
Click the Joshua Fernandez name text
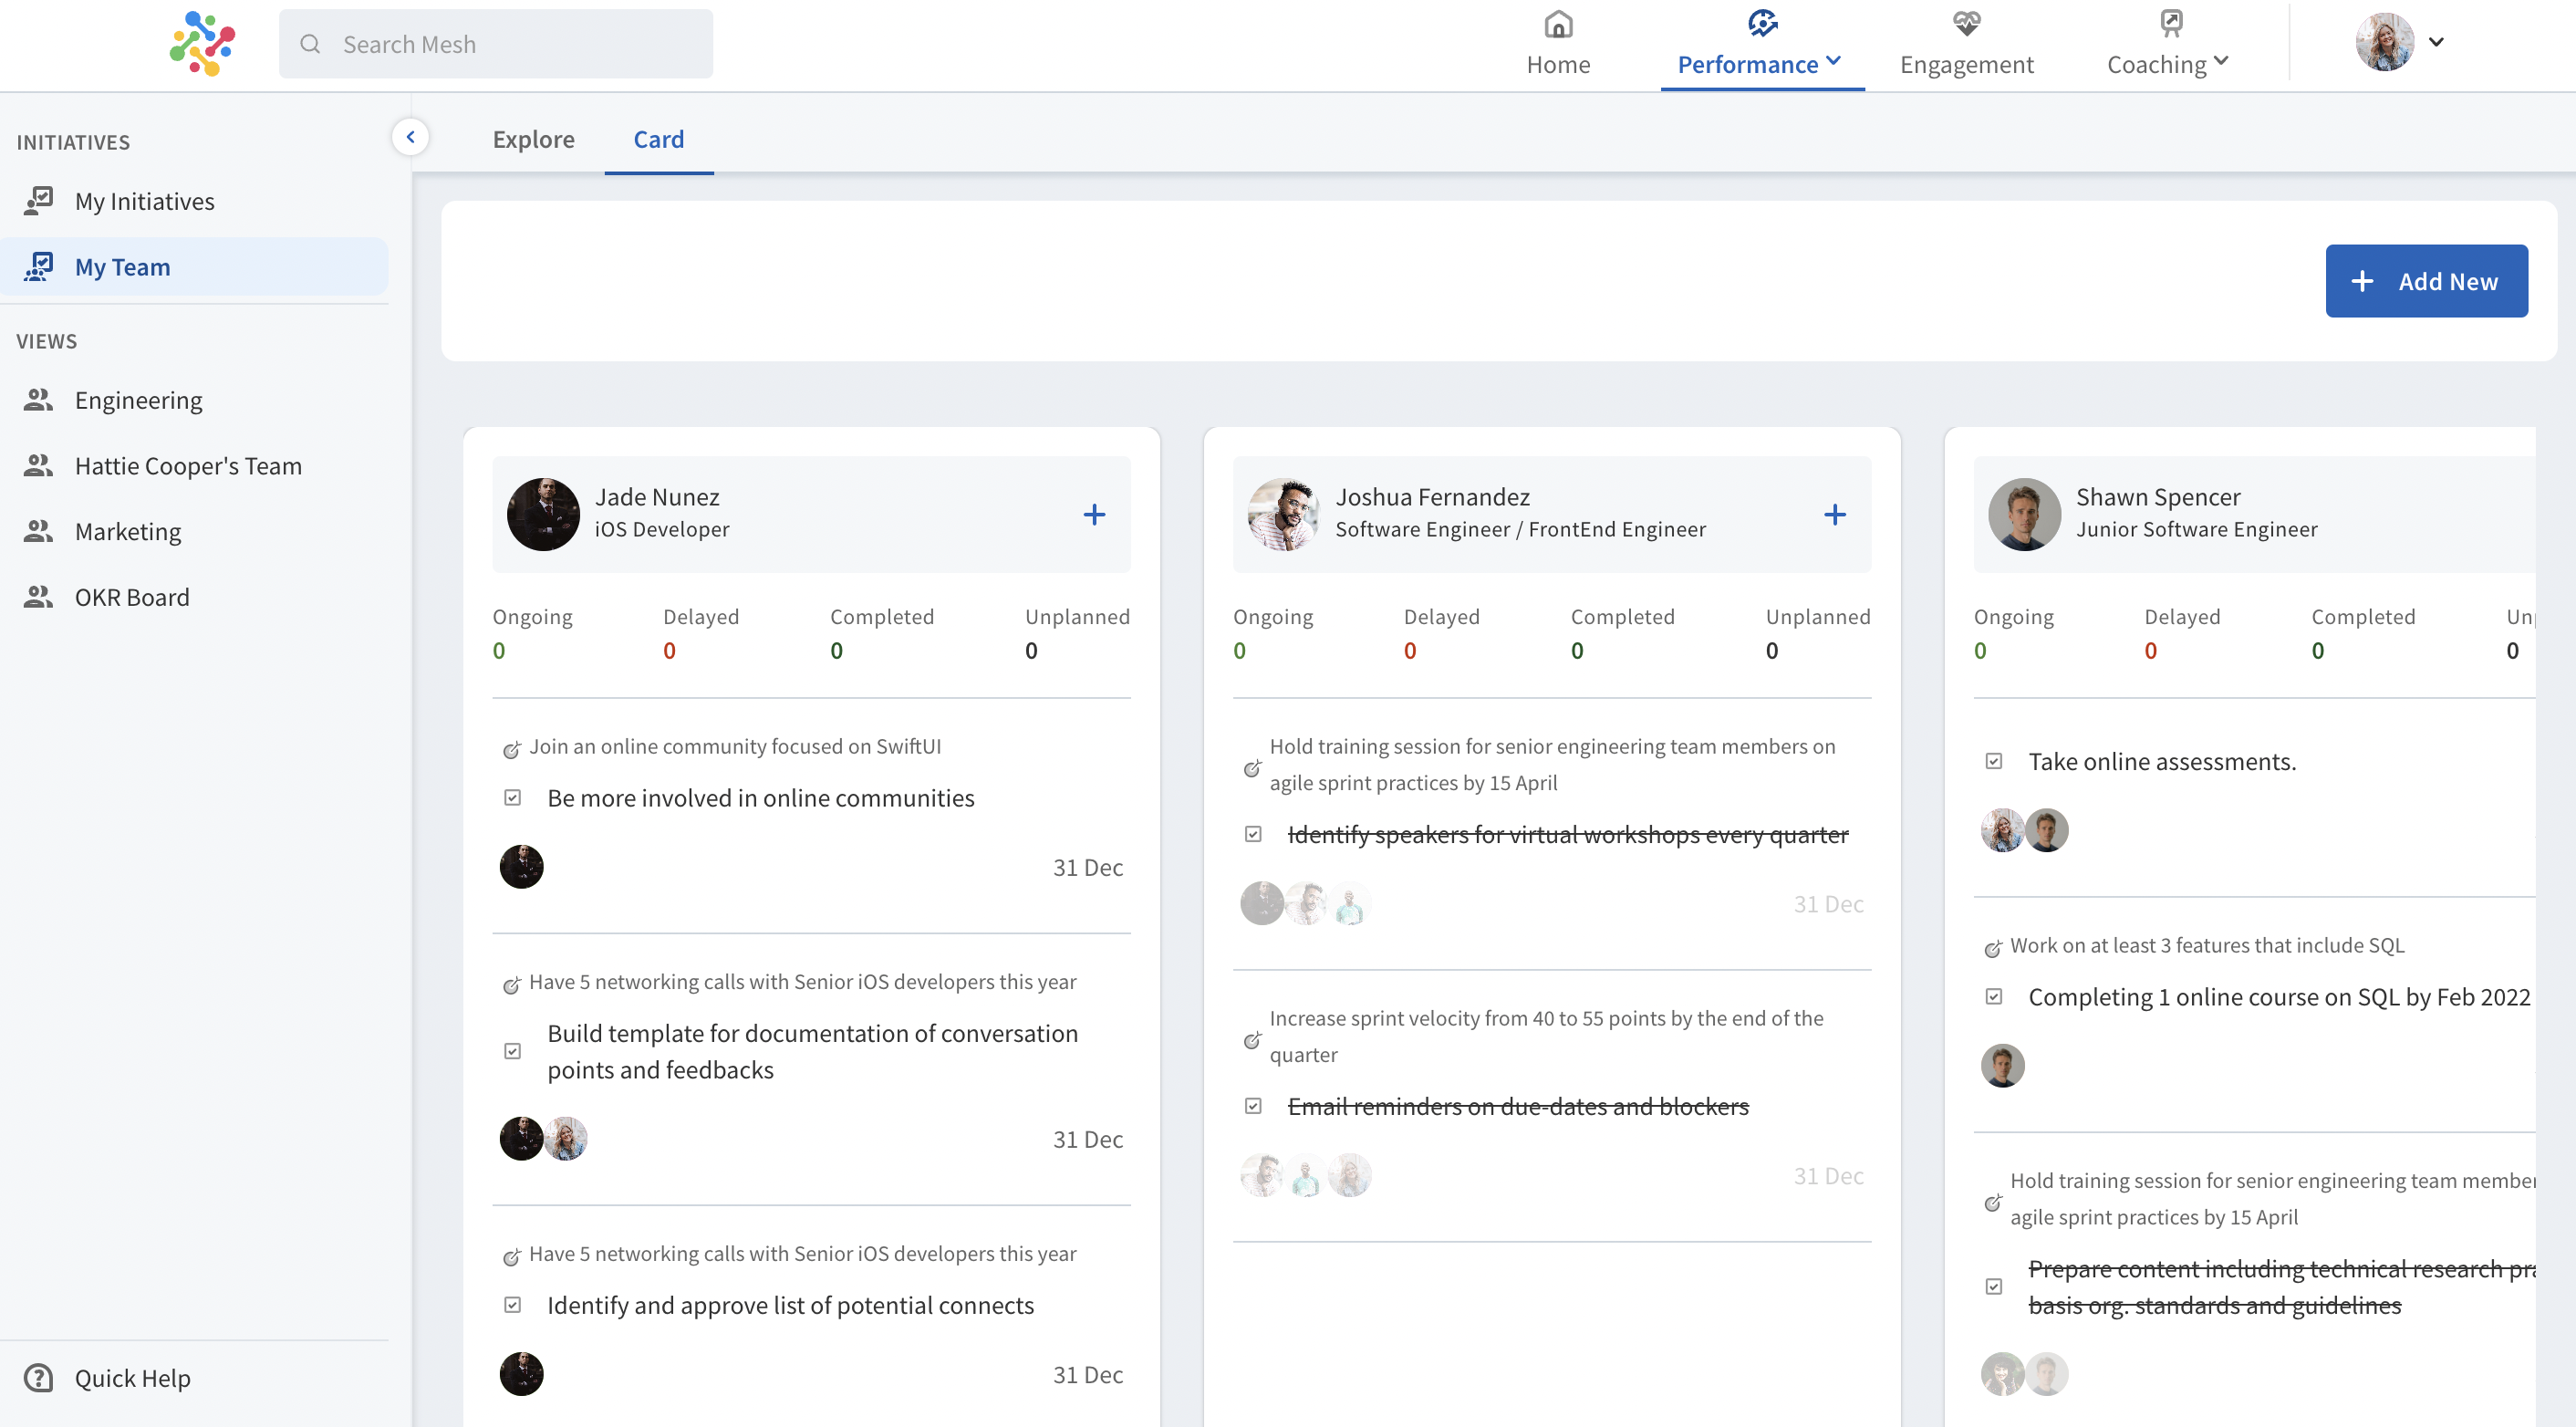(1432, 497)
